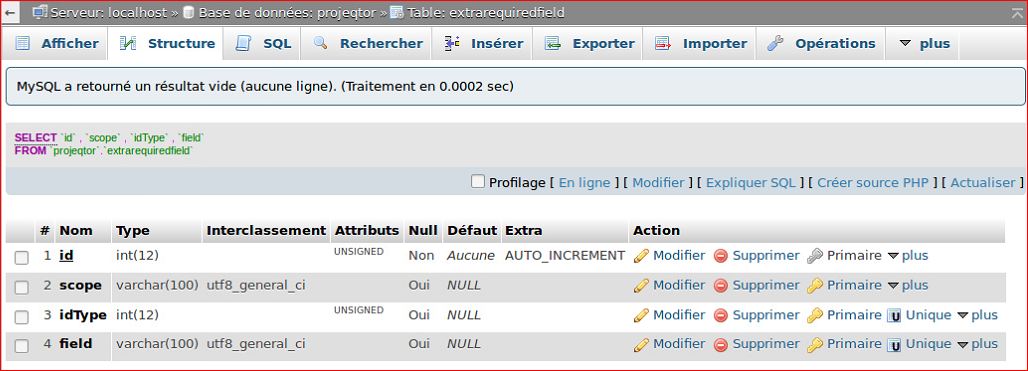The height and width of the screenshot is (371, 1028).
Task: Switch to the Structure tab
Action: coord(167,44)
